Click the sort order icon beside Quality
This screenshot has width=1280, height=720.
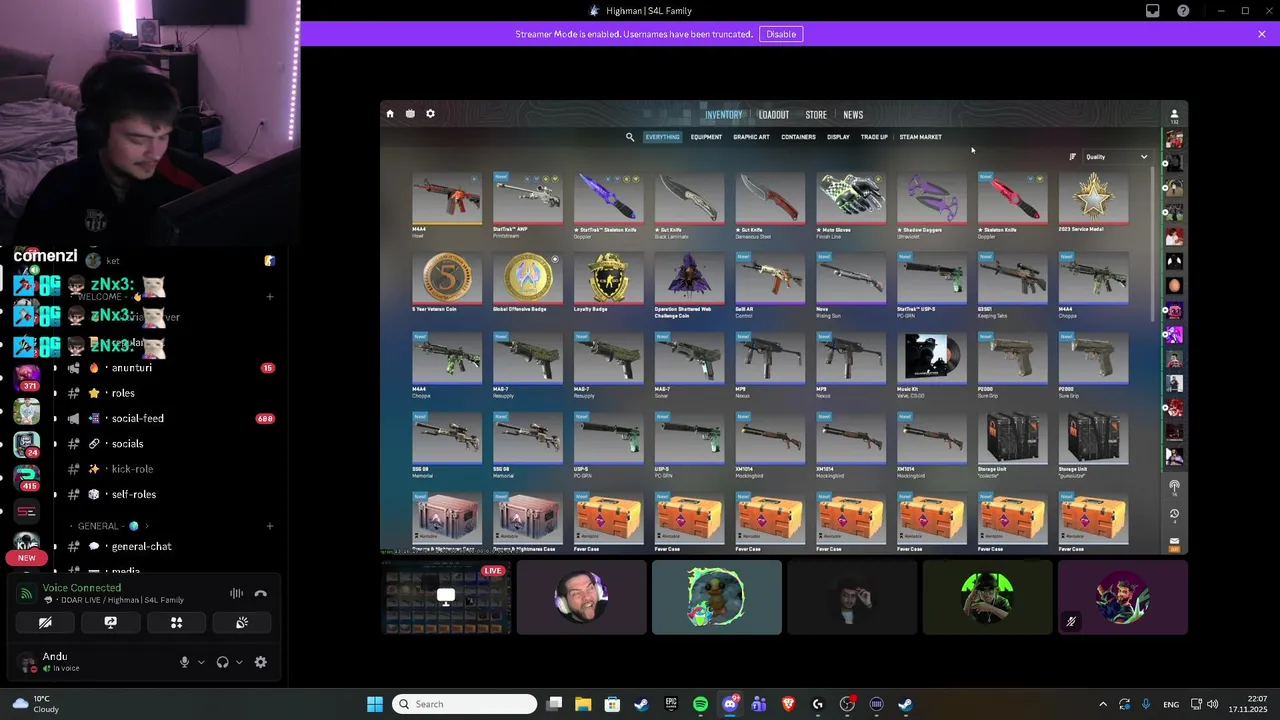(x=1073, y=157)
